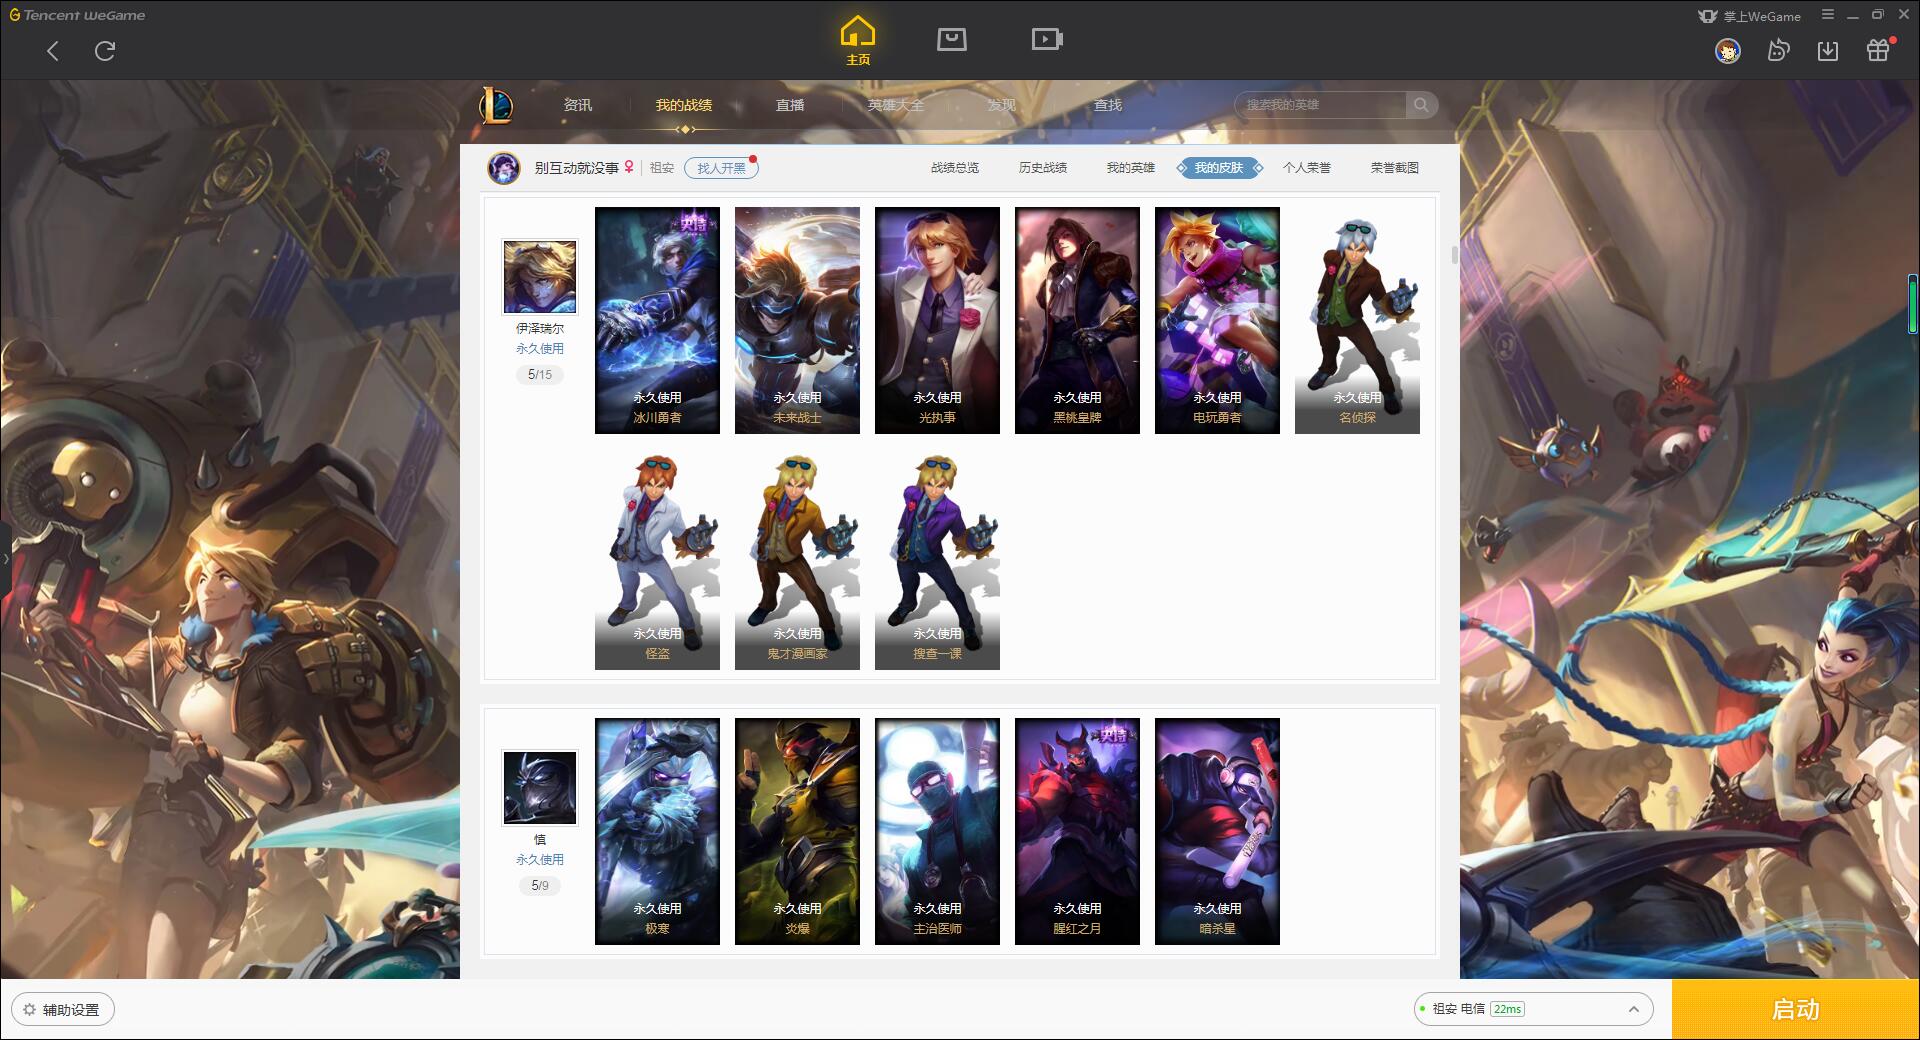Open the 主页 home icon
The width and height of the screenshot is (1920, 1040).
point(857,41)
